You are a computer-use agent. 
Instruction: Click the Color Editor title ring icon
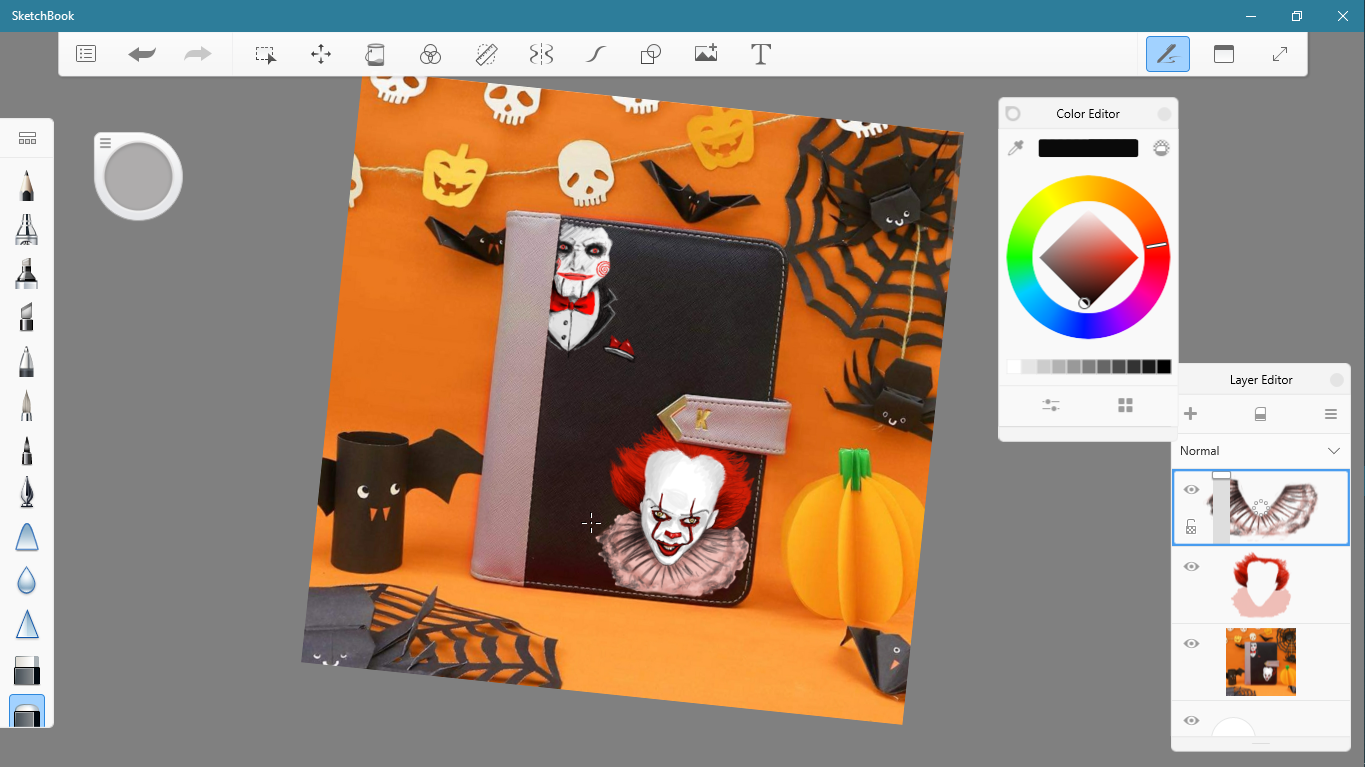coord(1012,114)
